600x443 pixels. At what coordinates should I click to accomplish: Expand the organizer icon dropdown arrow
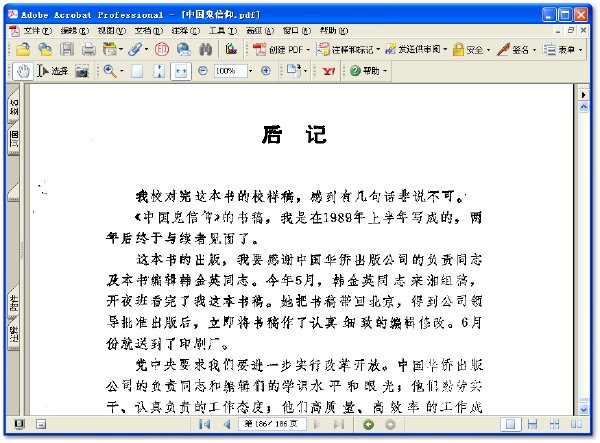point(121,49)
